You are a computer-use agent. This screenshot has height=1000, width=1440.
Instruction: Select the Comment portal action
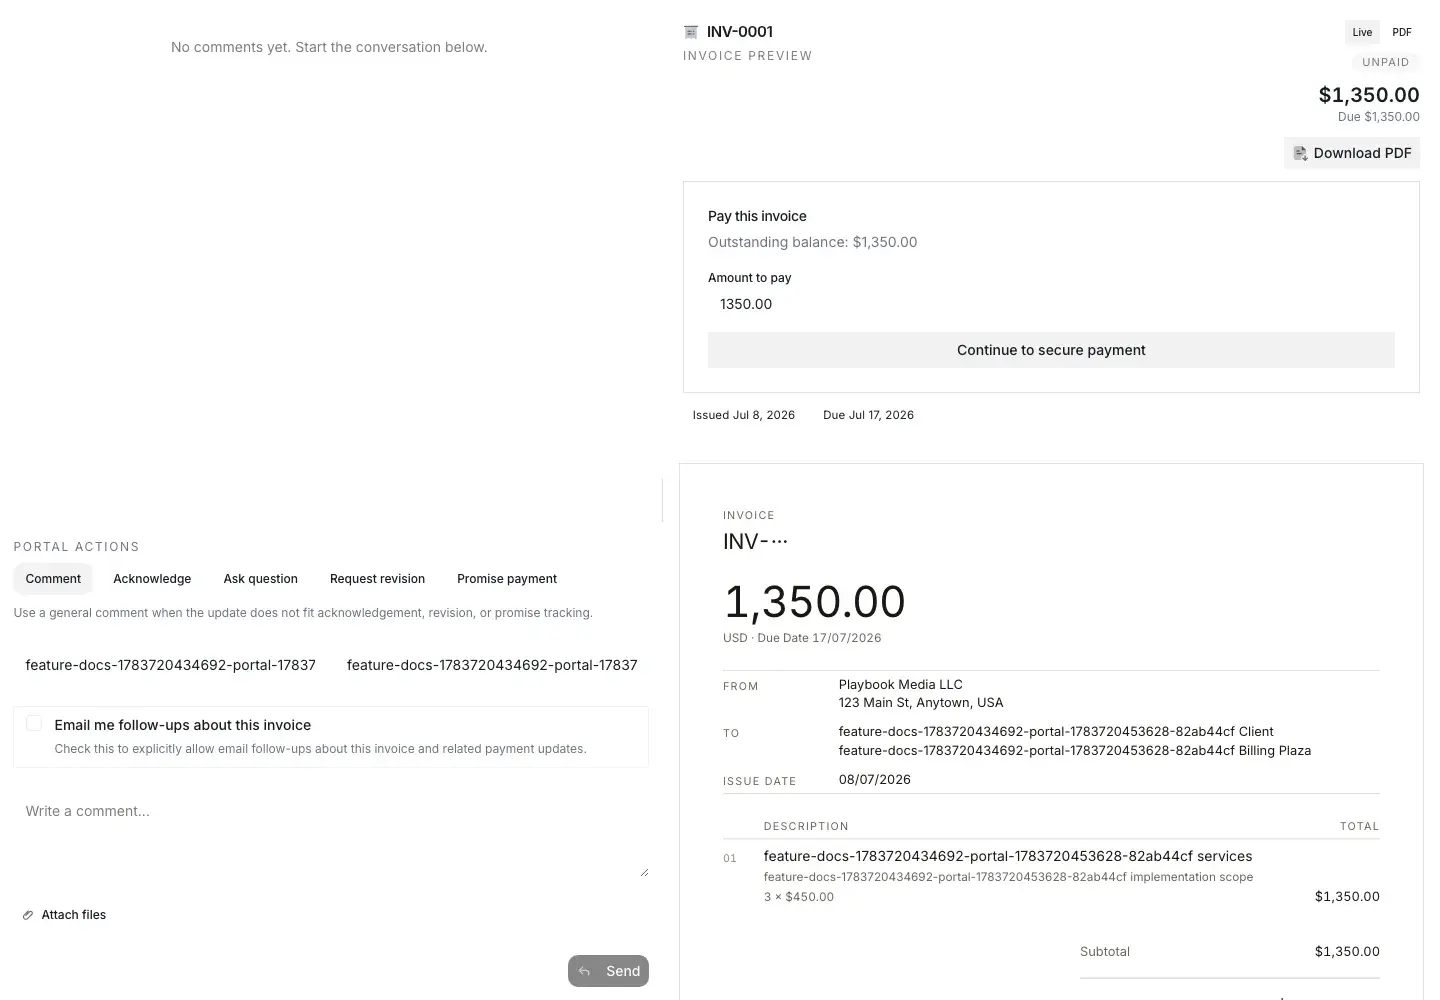coord(53,579)
